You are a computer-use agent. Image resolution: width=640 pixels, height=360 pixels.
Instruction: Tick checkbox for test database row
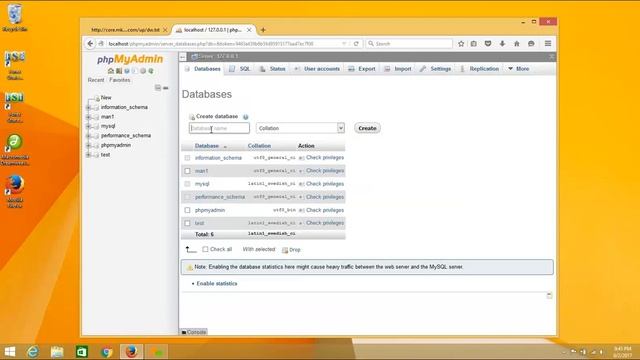[x=187, y=223]
